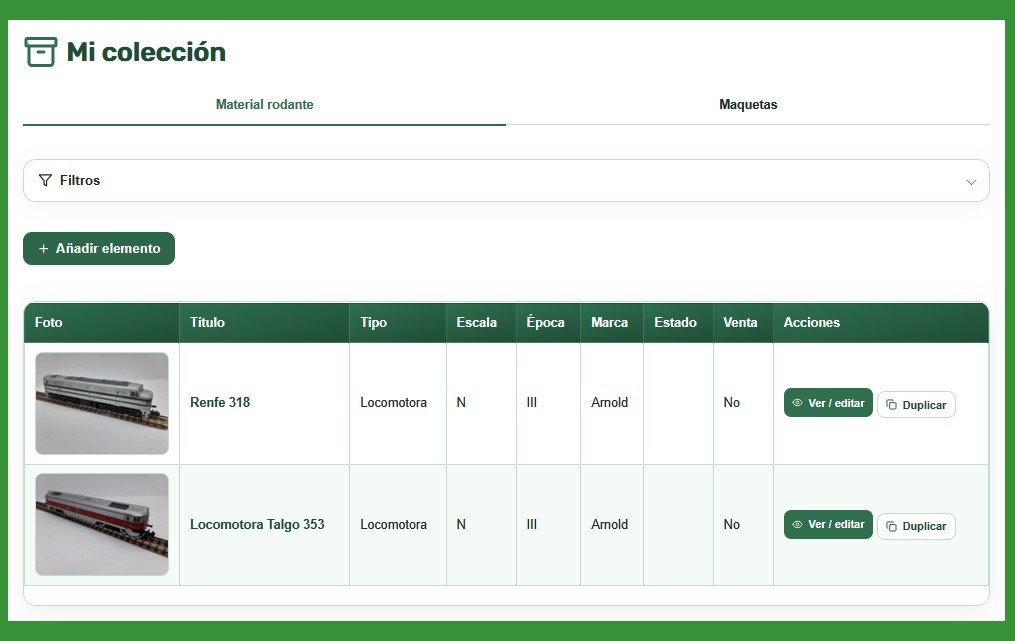1015x641 pixels.
Task: Click the eye icon in Renfe 318 row
Action: pyautogui.click(x=798, y=403)
